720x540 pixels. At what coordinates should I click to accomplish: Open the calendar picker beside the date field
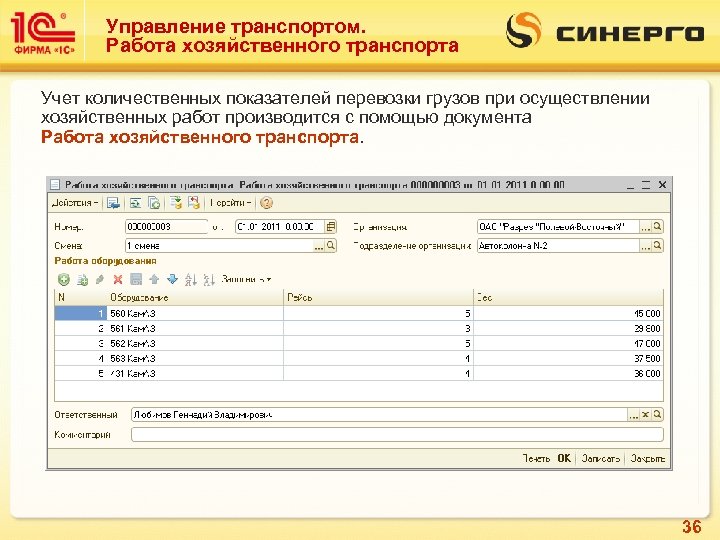click(x=331, y=227)
